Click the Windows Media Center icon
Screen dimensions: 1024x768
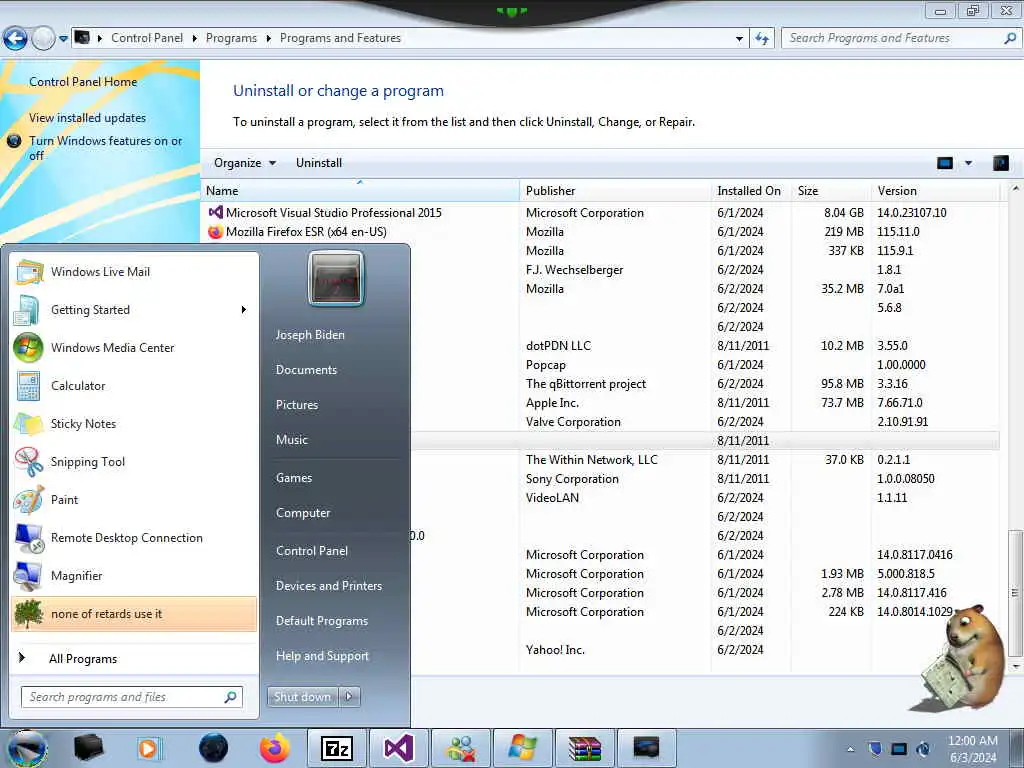[28, 347]
